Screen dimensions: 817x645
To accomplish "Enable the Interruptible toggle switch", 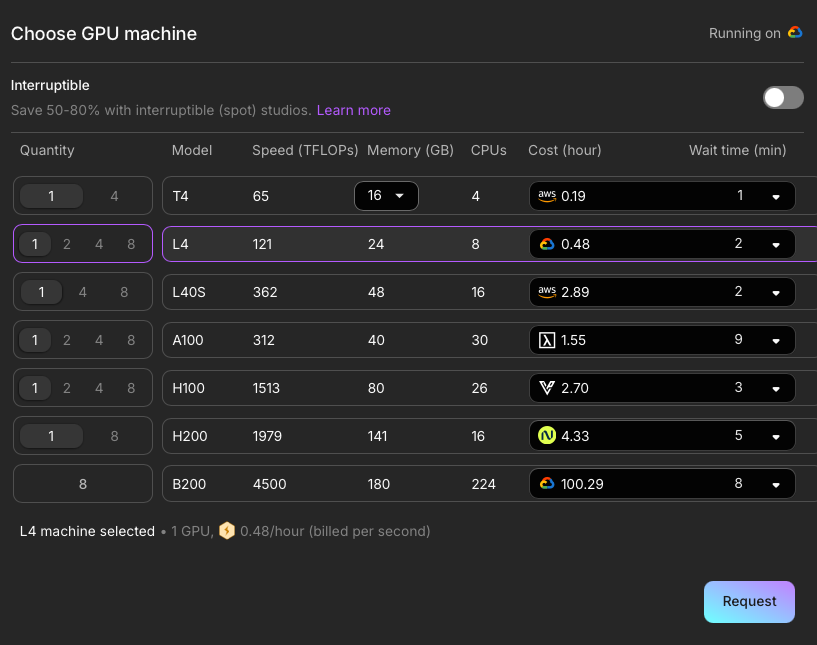I will coord(783,97).
